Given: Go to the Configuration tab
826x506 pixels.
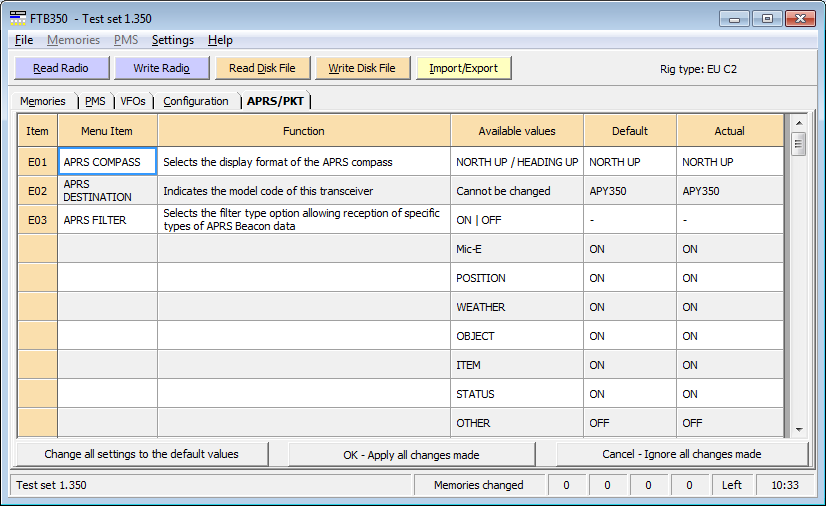Looking at the screenshot, I should point(196,101).
